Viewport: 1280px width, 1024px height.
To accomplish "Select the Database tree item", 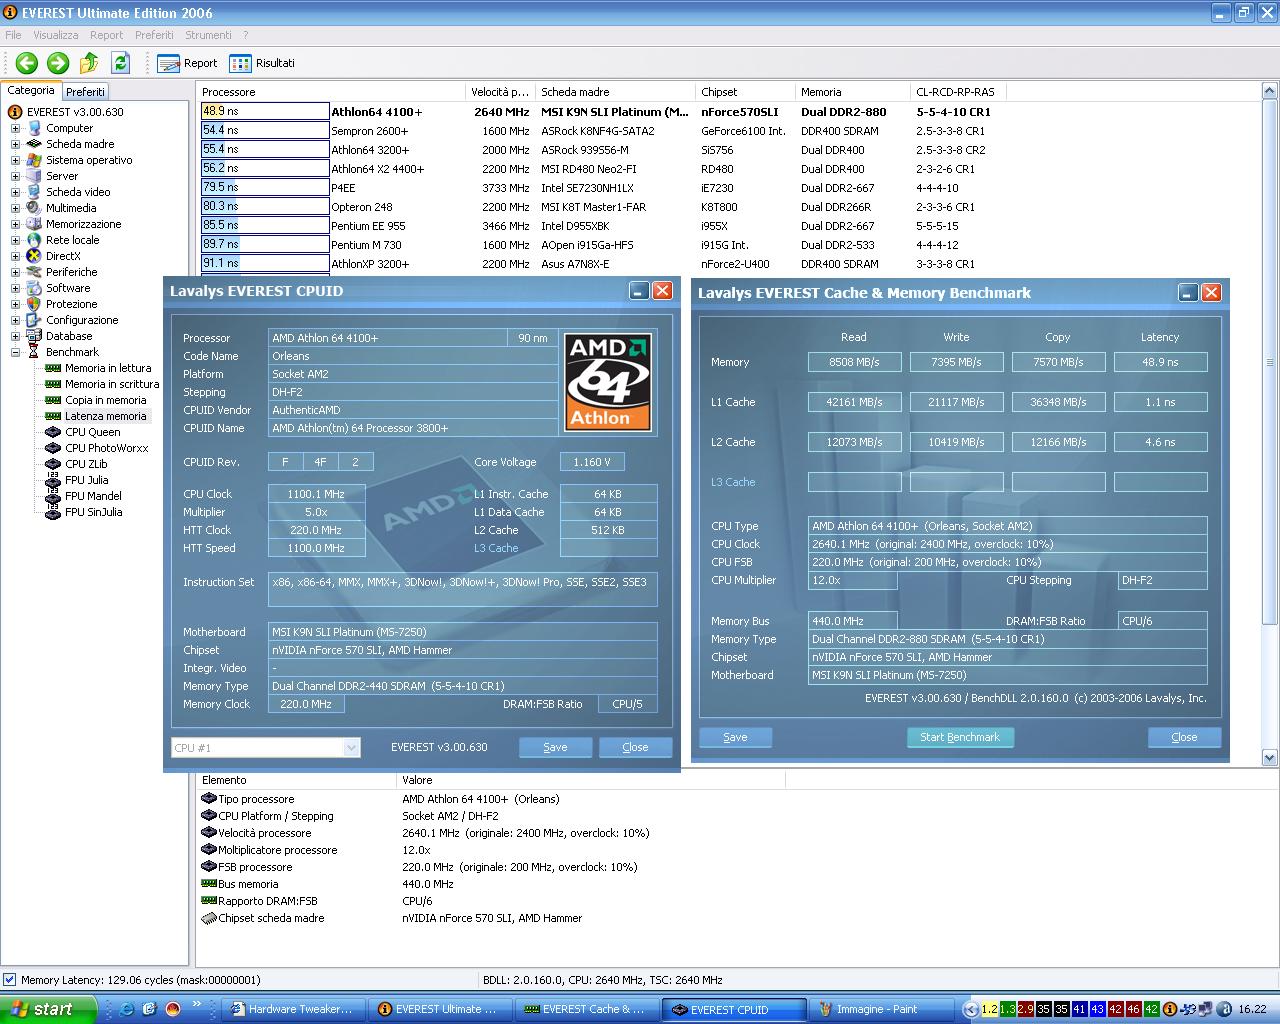I will 69,336.
